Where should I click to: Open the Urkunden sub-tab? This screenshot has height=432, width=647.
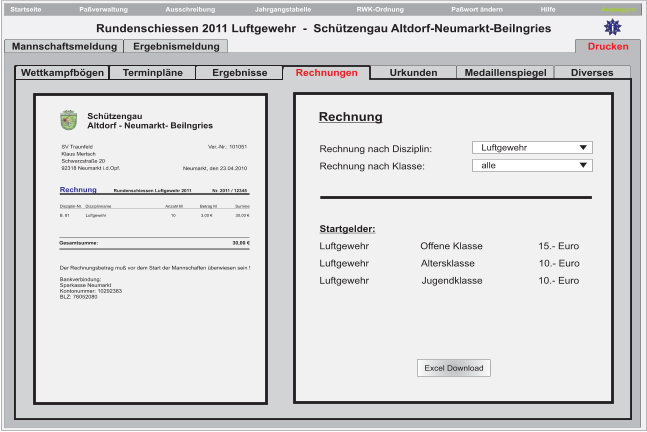pyautogui.click(x=413, y=73)
